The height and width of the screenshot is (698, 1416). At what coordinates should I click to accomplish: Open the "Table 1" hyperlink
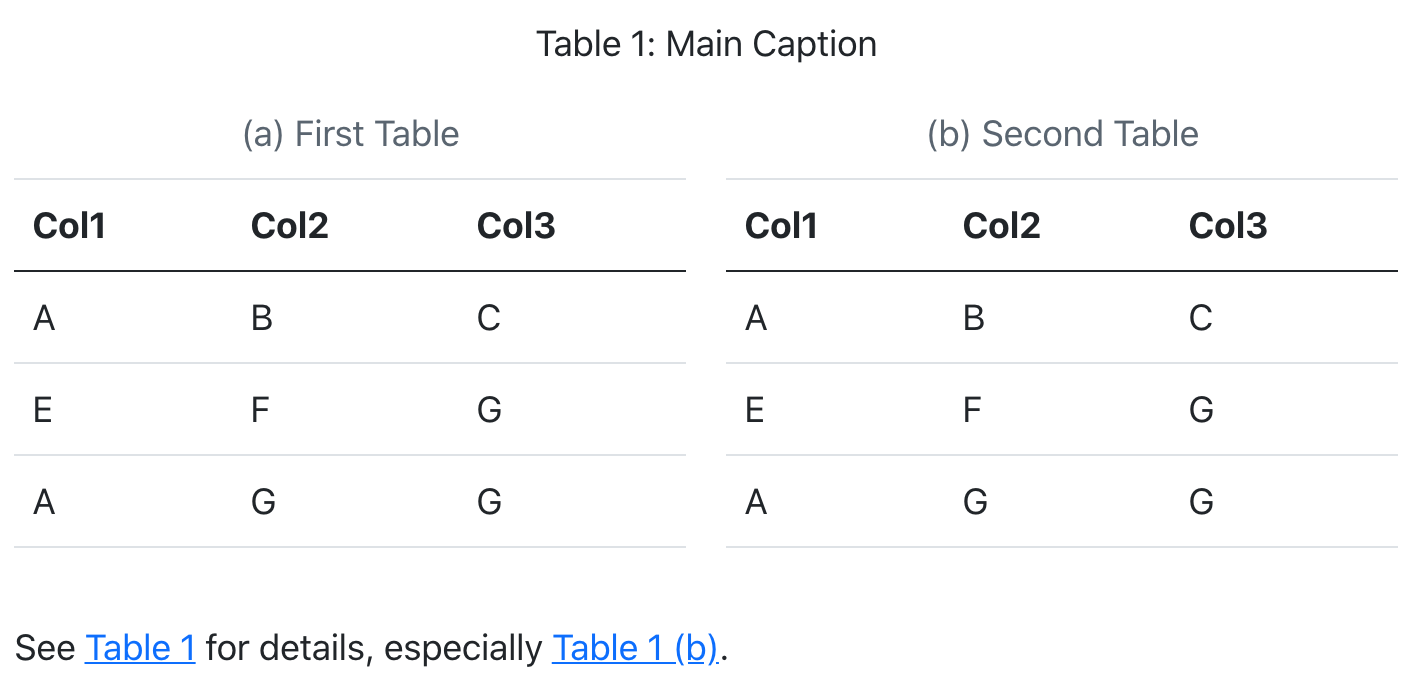point(140,648)
